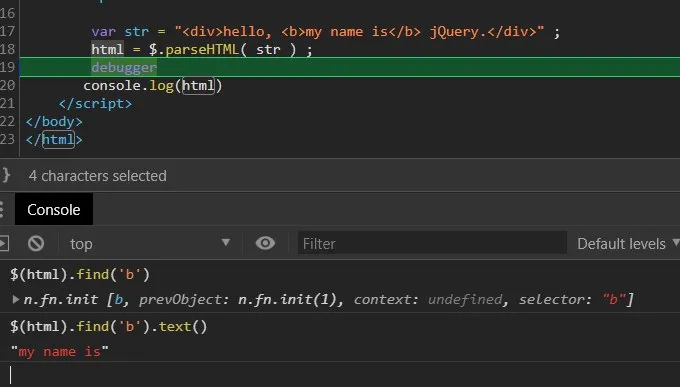
Task: Click line number 19 in gutter
Action: click(x=7, y=67)
